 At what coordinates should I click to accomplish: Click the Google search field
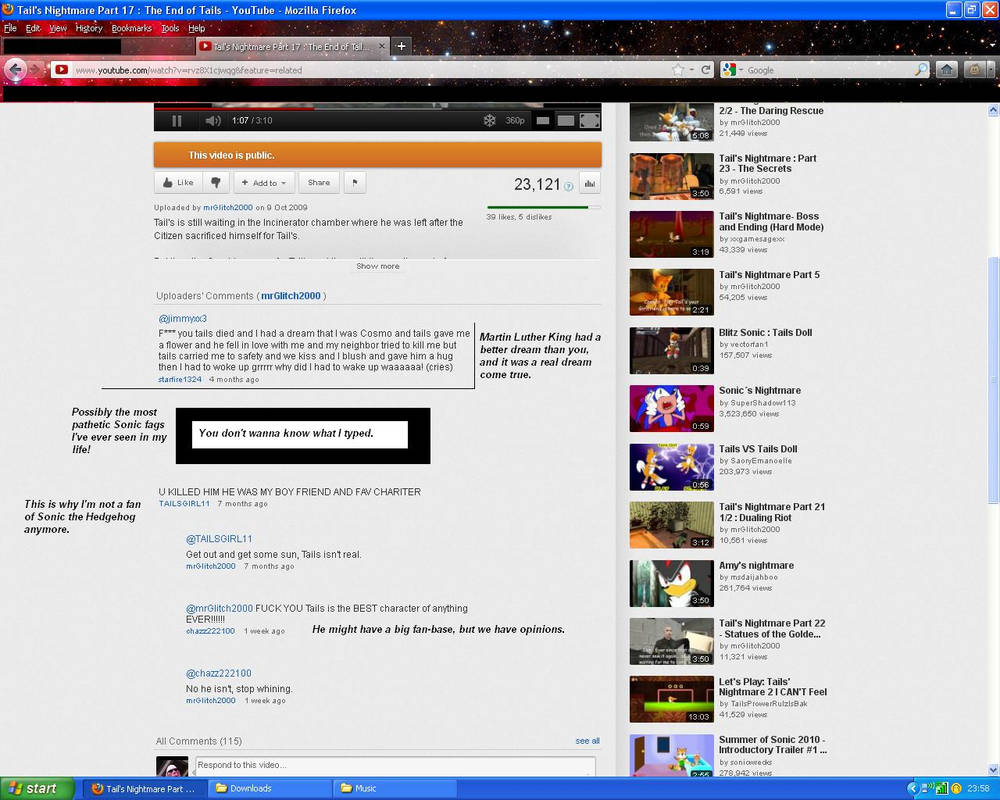[x=829, y=70]
